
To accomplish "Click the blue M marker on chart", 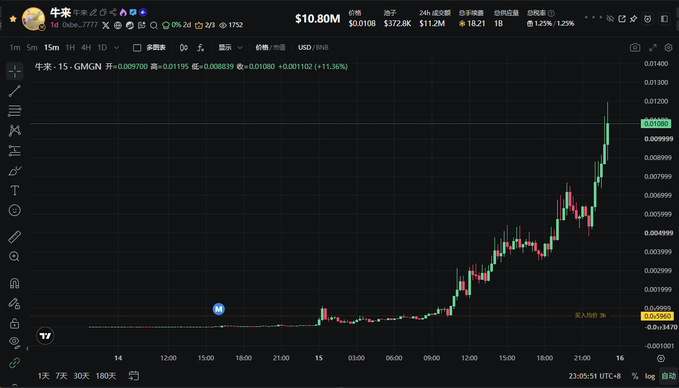I will pos(219,309).
